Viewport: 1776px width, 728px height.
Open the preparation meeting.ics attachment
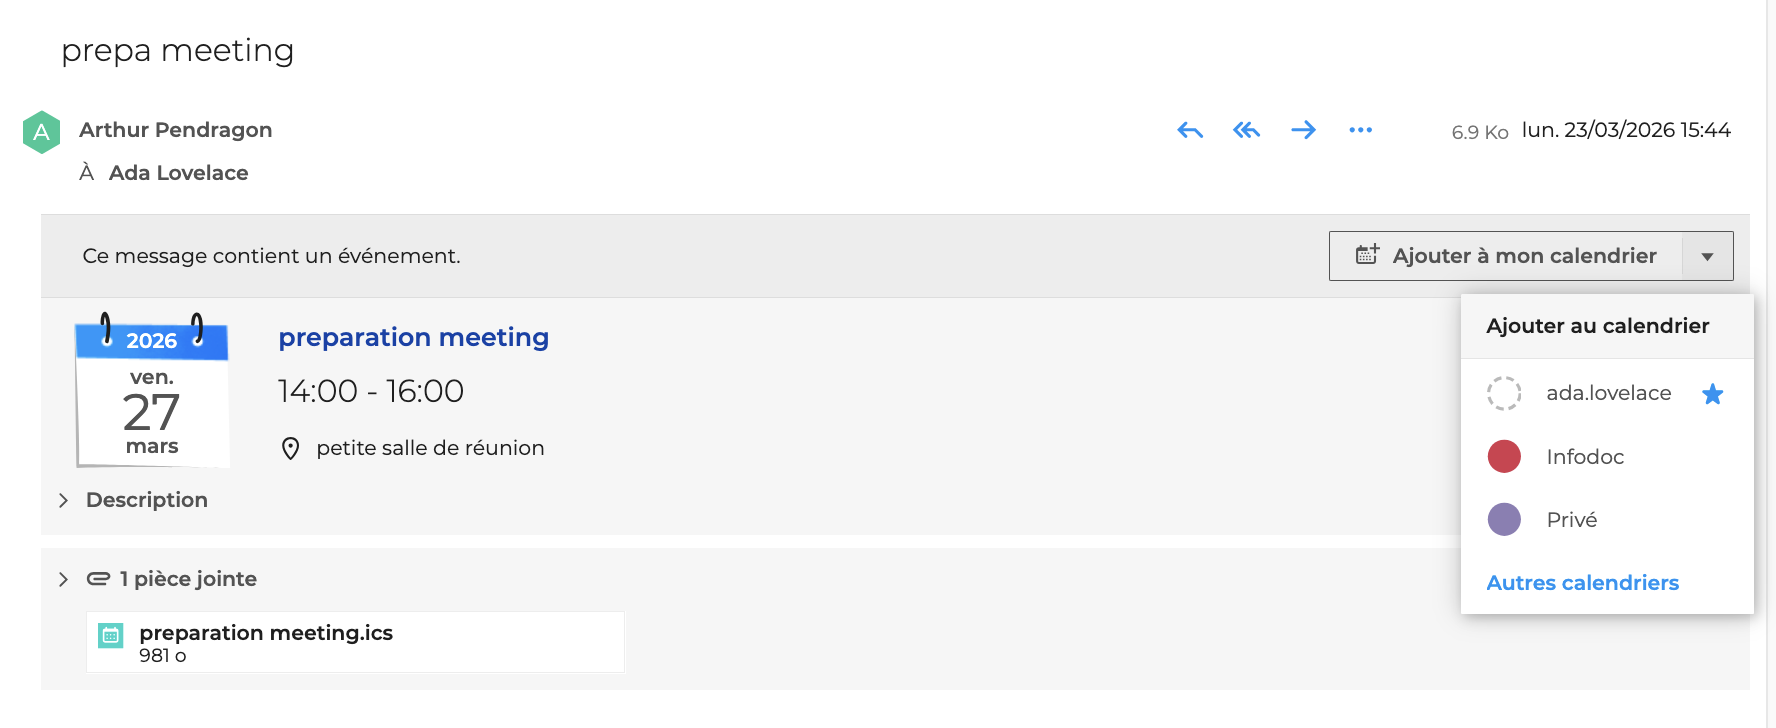click(x=266, y=633)
